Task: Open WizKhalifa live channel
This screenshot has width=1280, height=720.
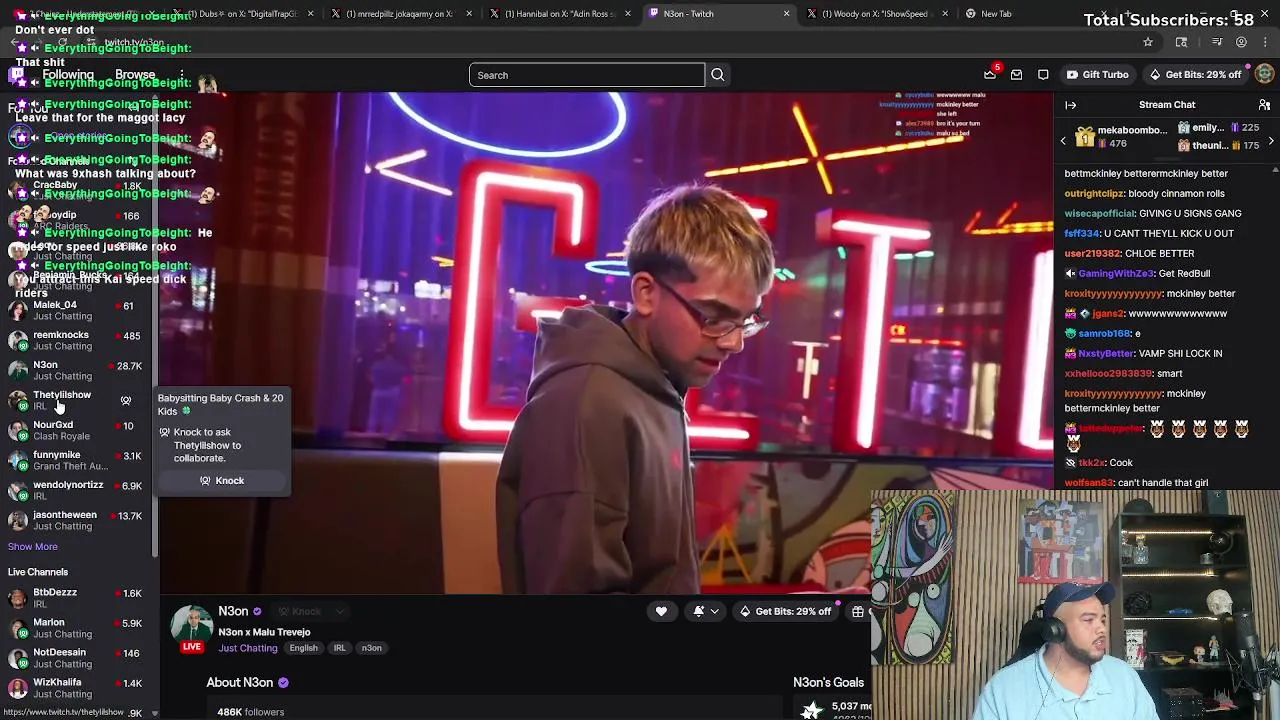Action: coord(75,688)
